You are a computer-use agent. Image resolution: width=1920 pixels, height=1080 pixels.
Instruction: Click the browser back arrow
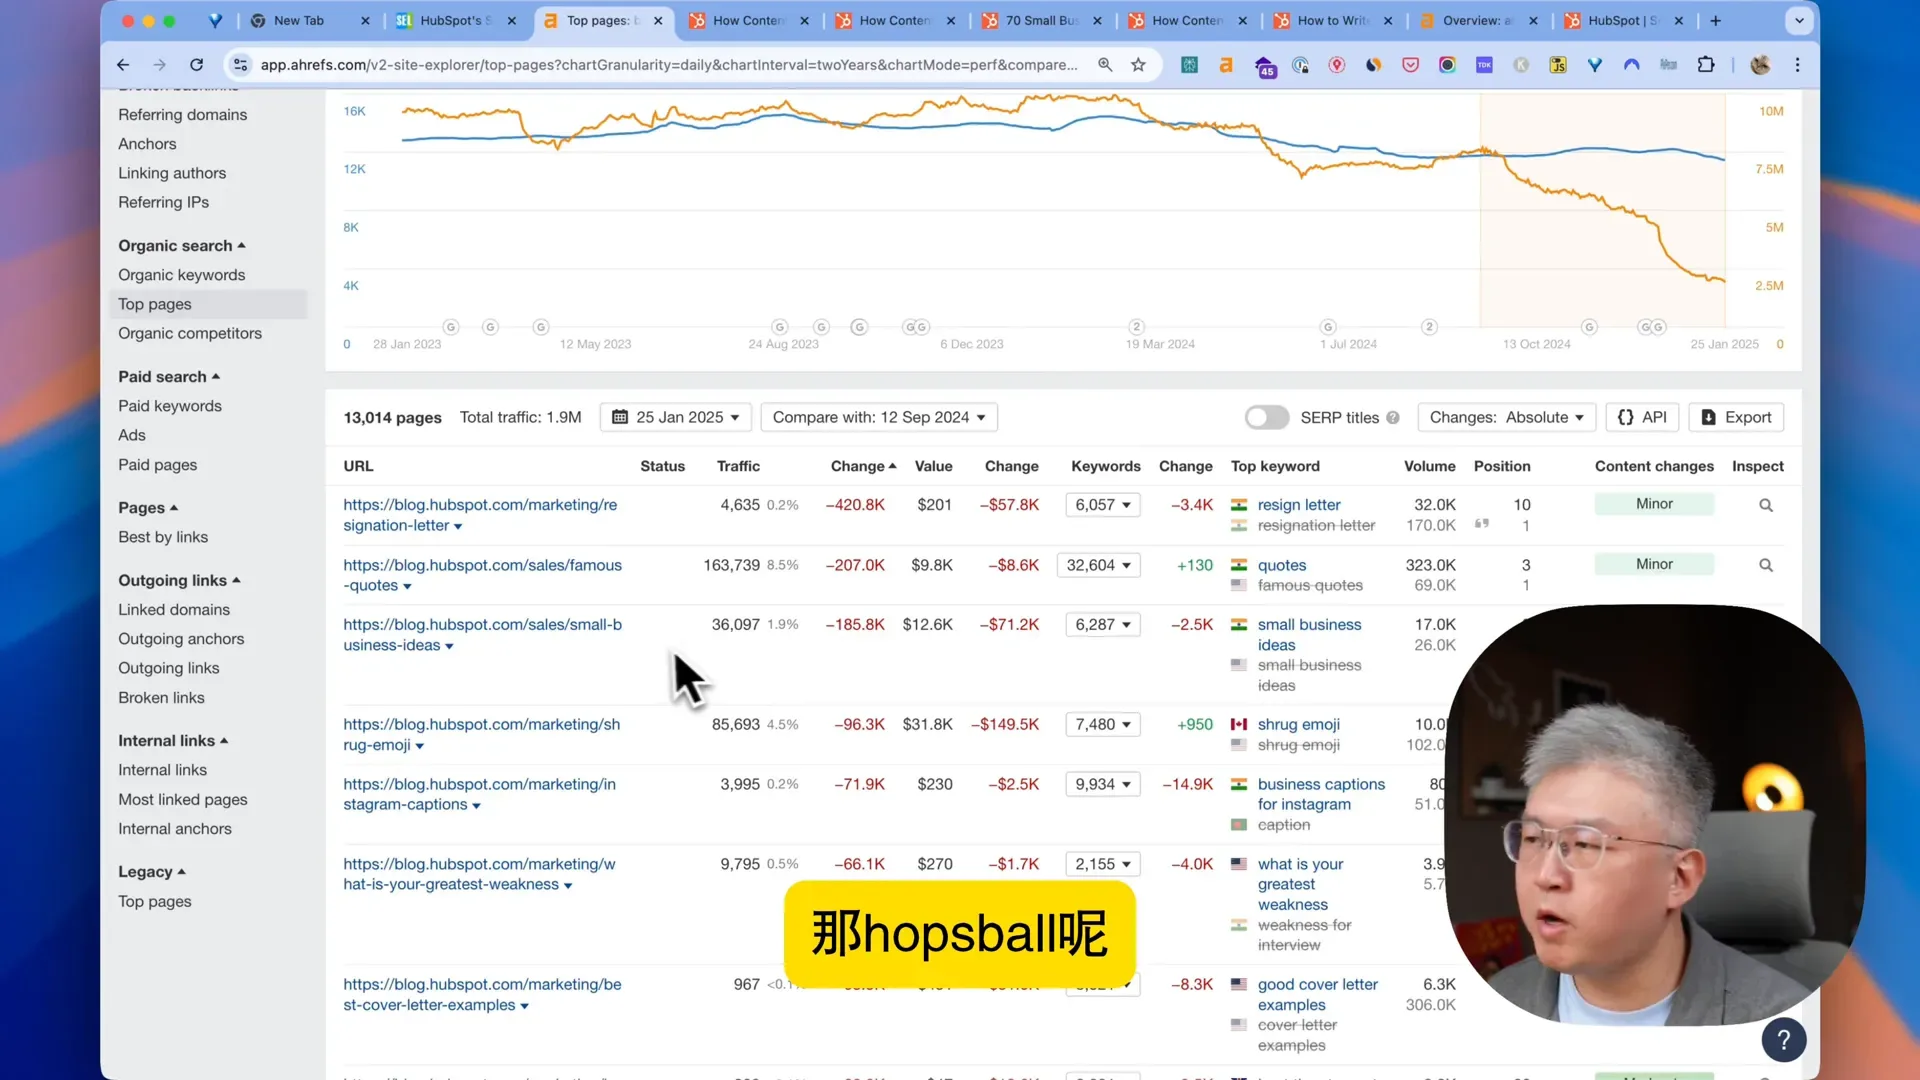pos(123,65)
